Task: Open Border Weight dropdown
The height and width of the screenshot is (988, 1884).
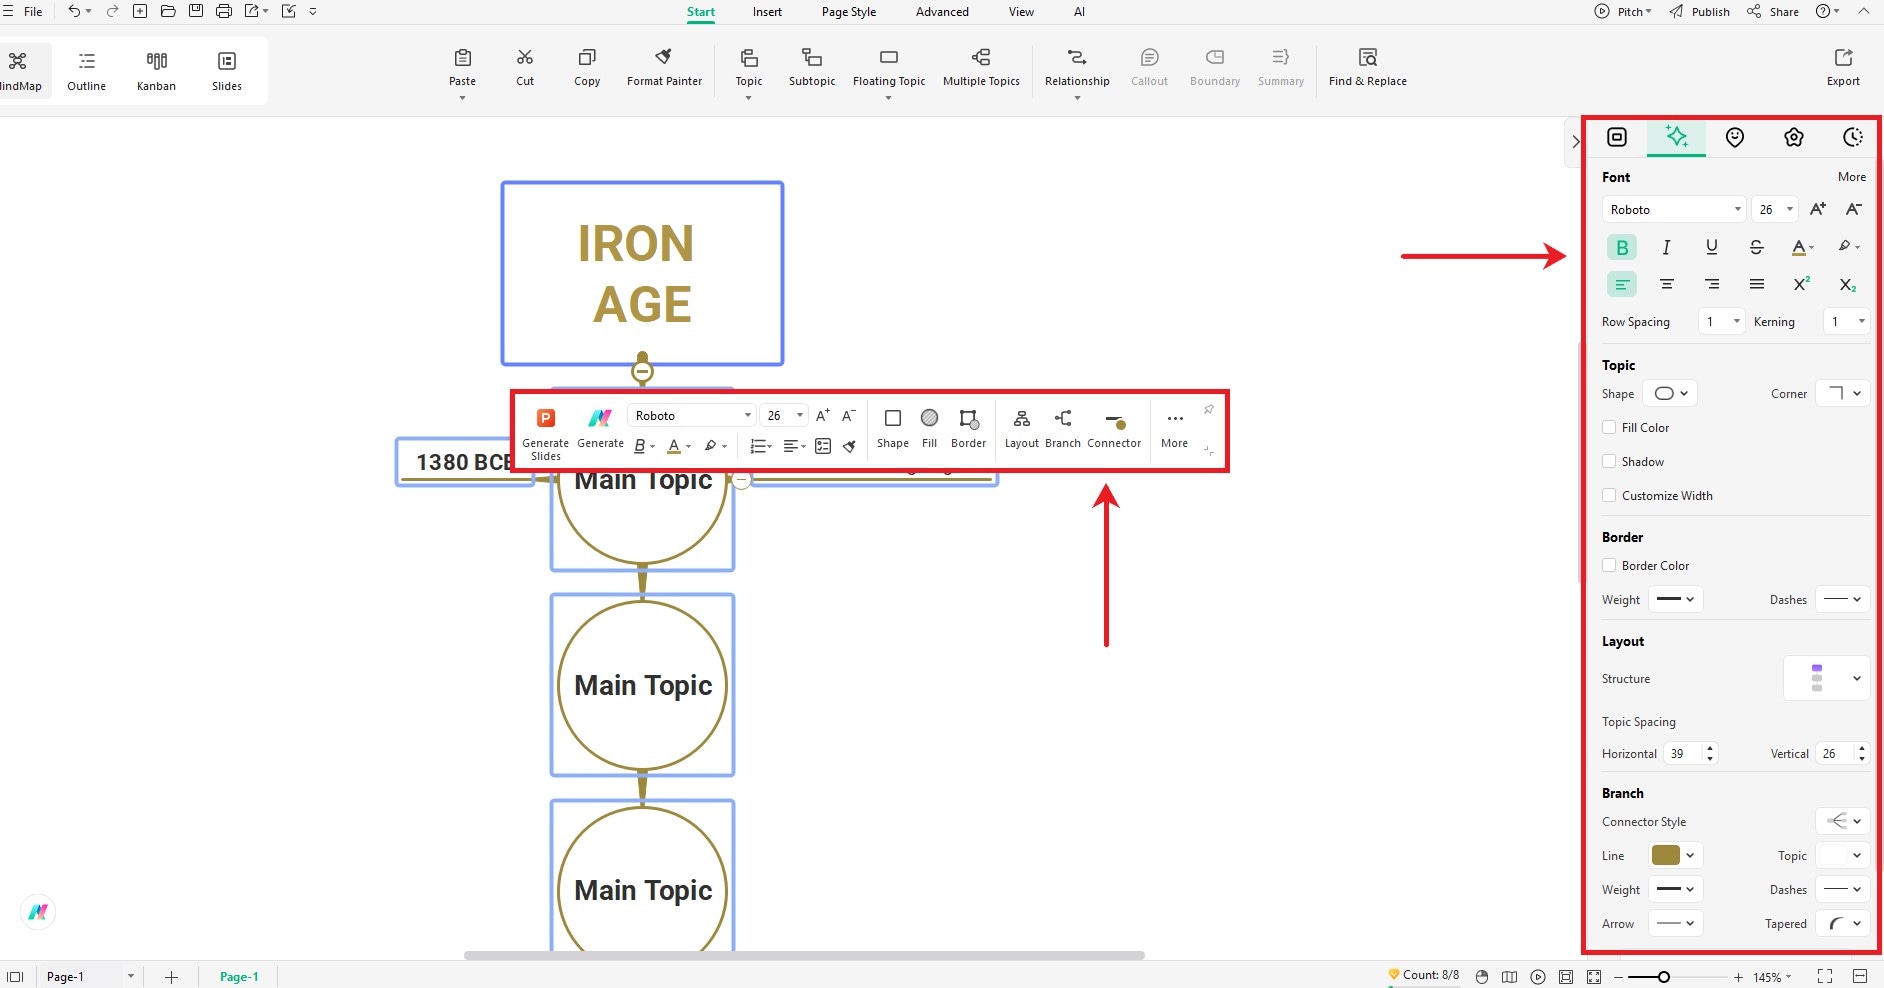Action: 1675,599
